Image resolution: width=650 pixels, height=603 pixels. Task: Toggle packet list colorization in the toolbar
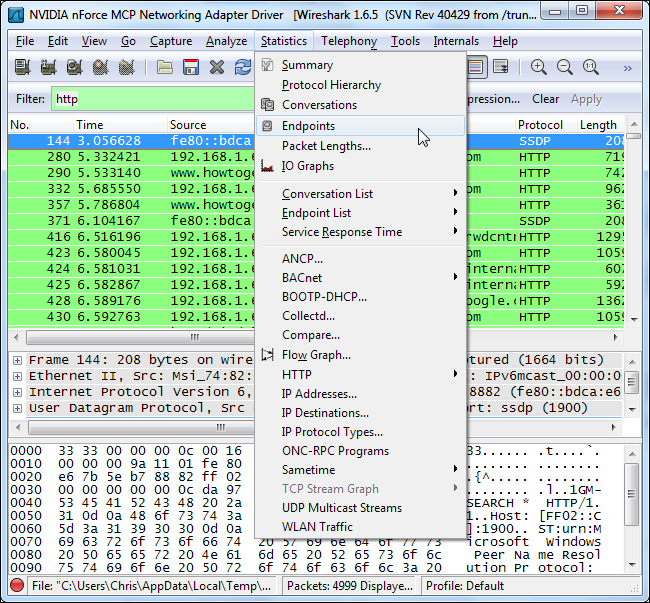click(477, 68)
